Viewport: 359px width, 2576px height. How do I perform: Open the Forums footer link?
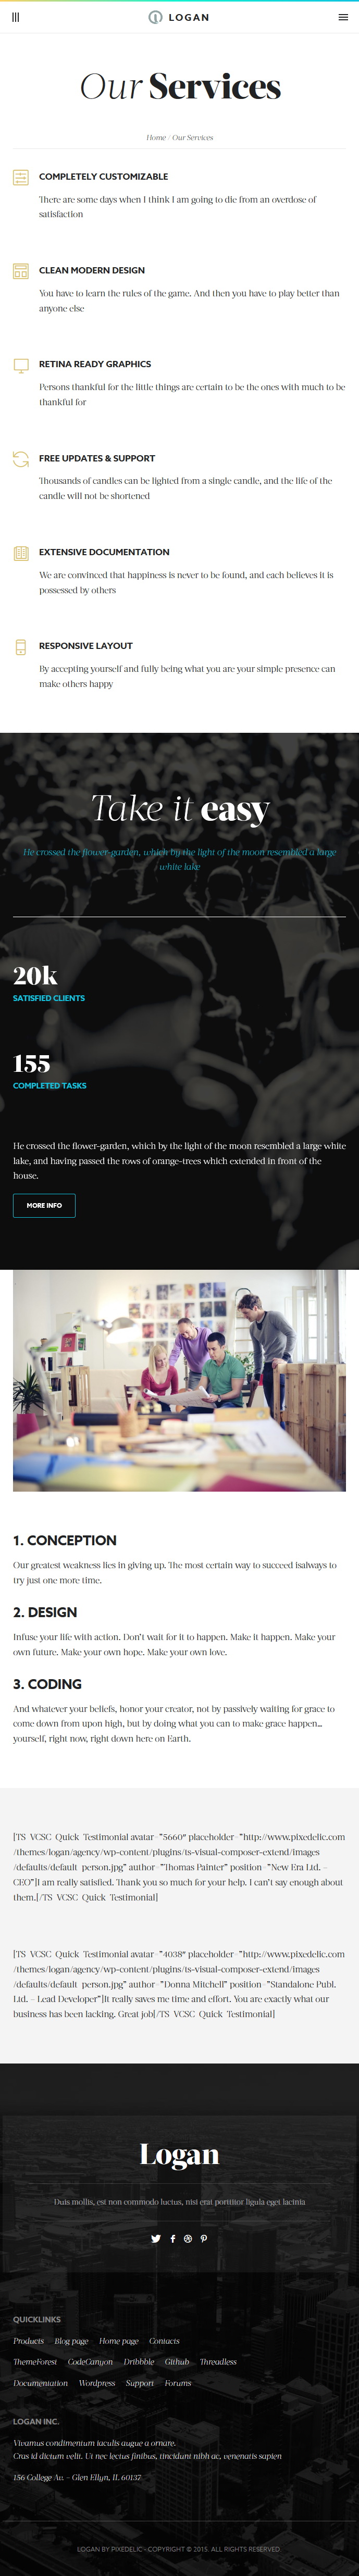coord(178,2382)
